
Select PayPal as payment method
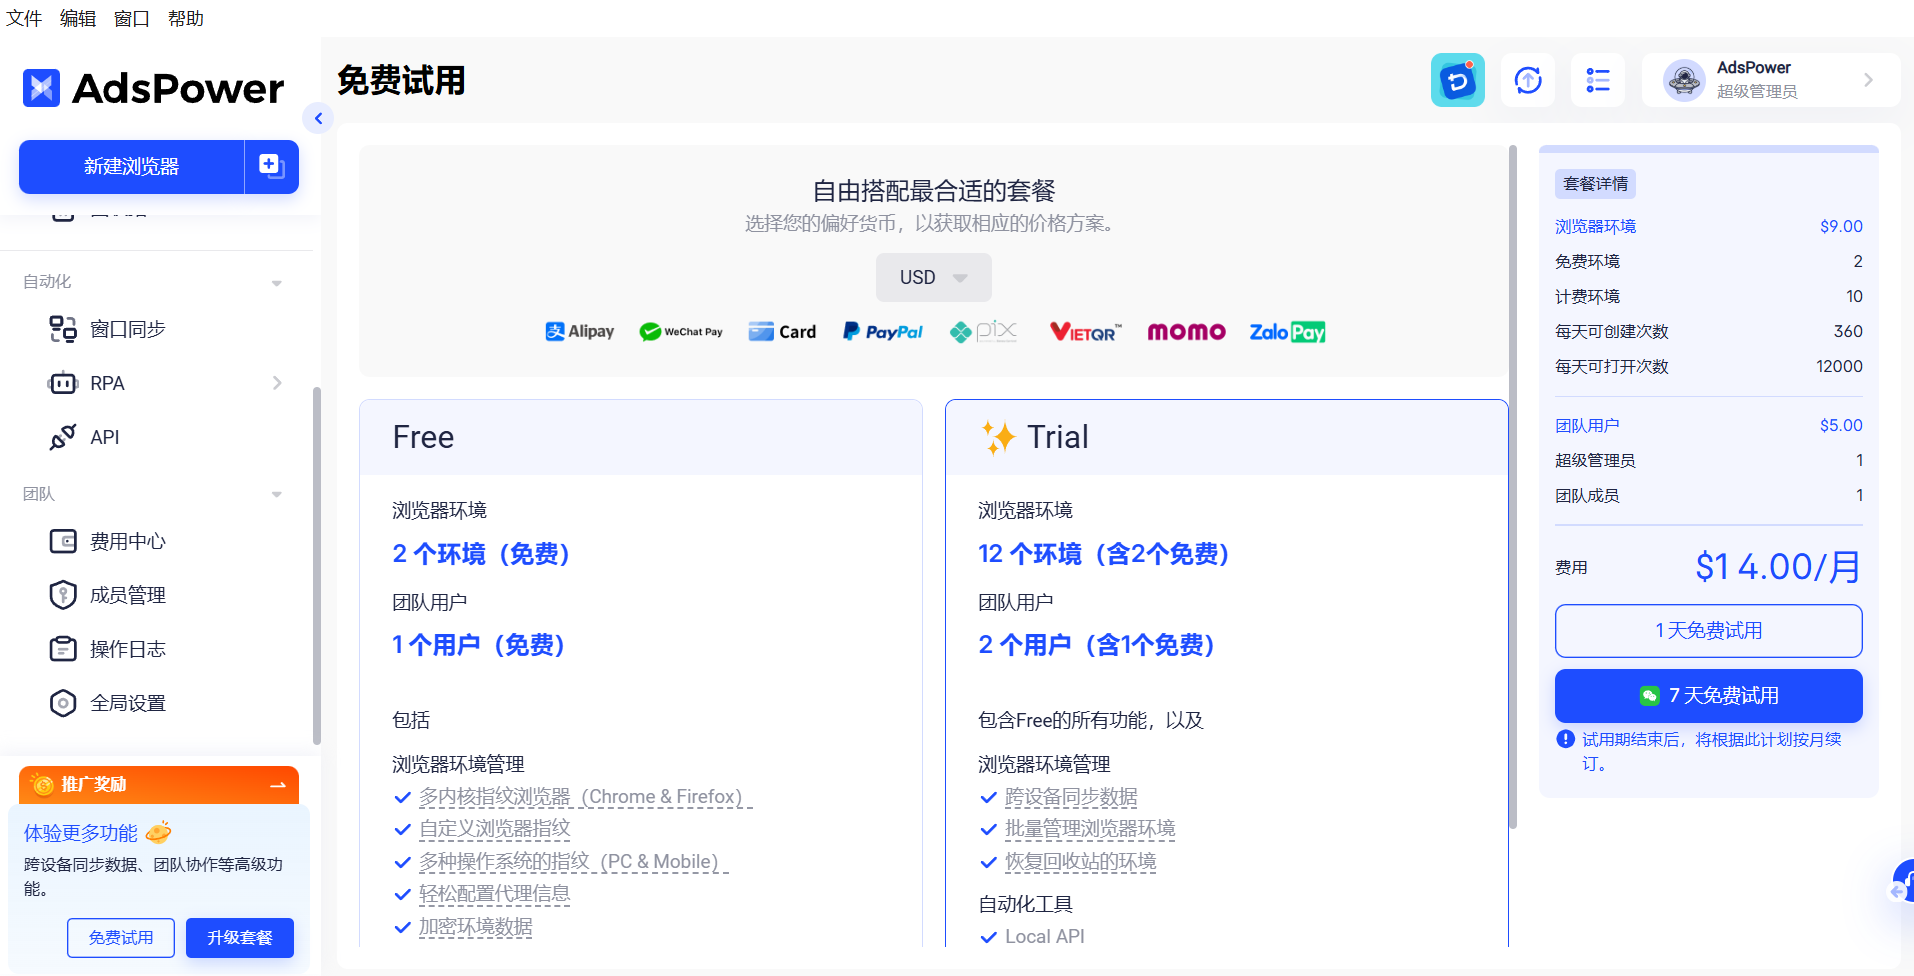tap(883, 331)
